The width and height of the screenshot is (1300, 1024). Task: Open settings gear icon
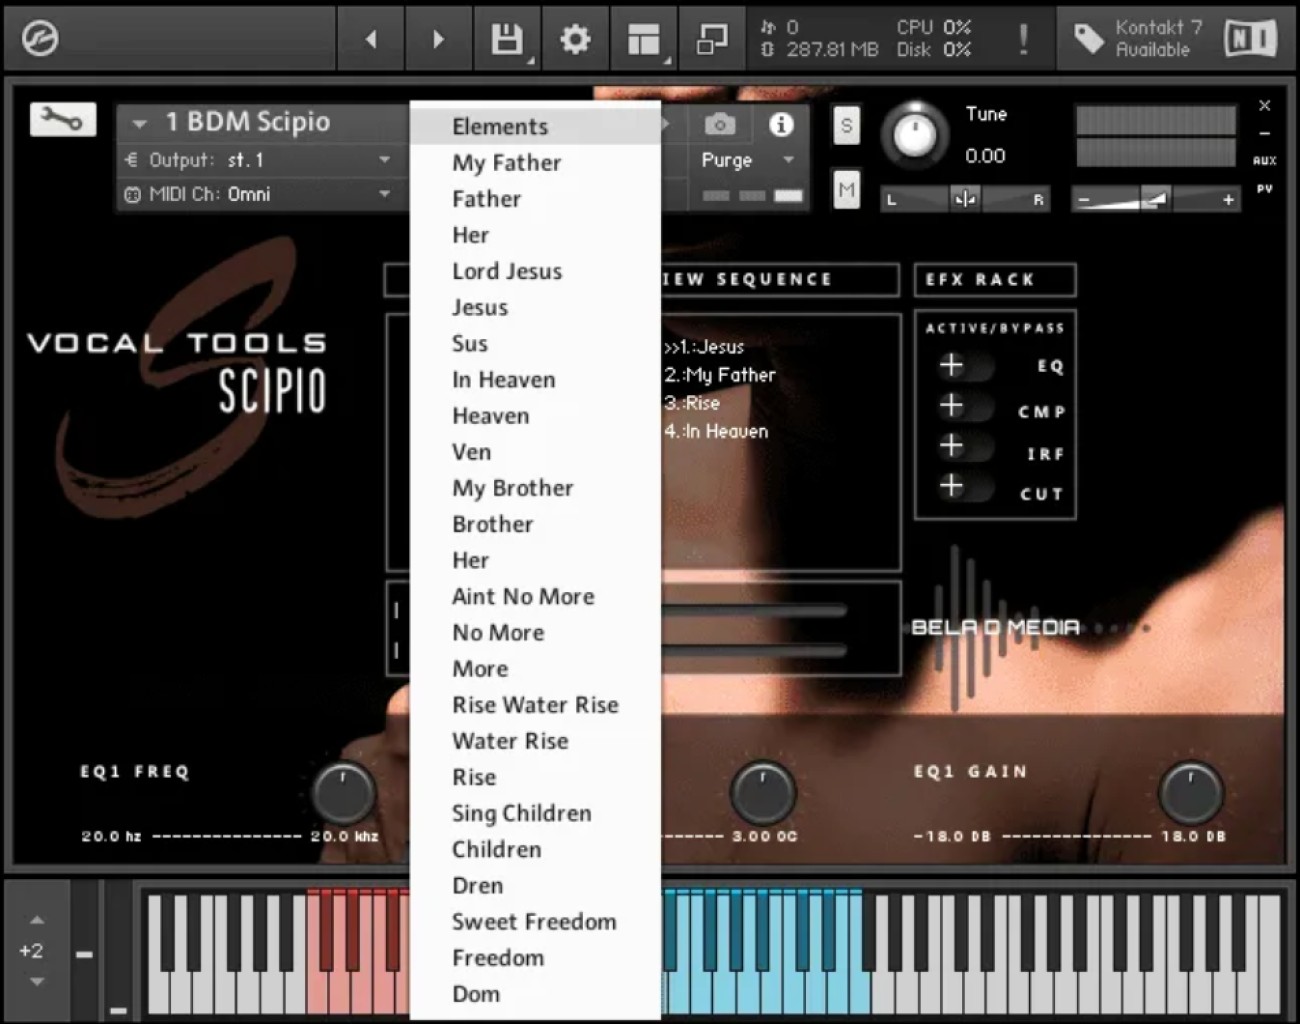click(575, 39)
